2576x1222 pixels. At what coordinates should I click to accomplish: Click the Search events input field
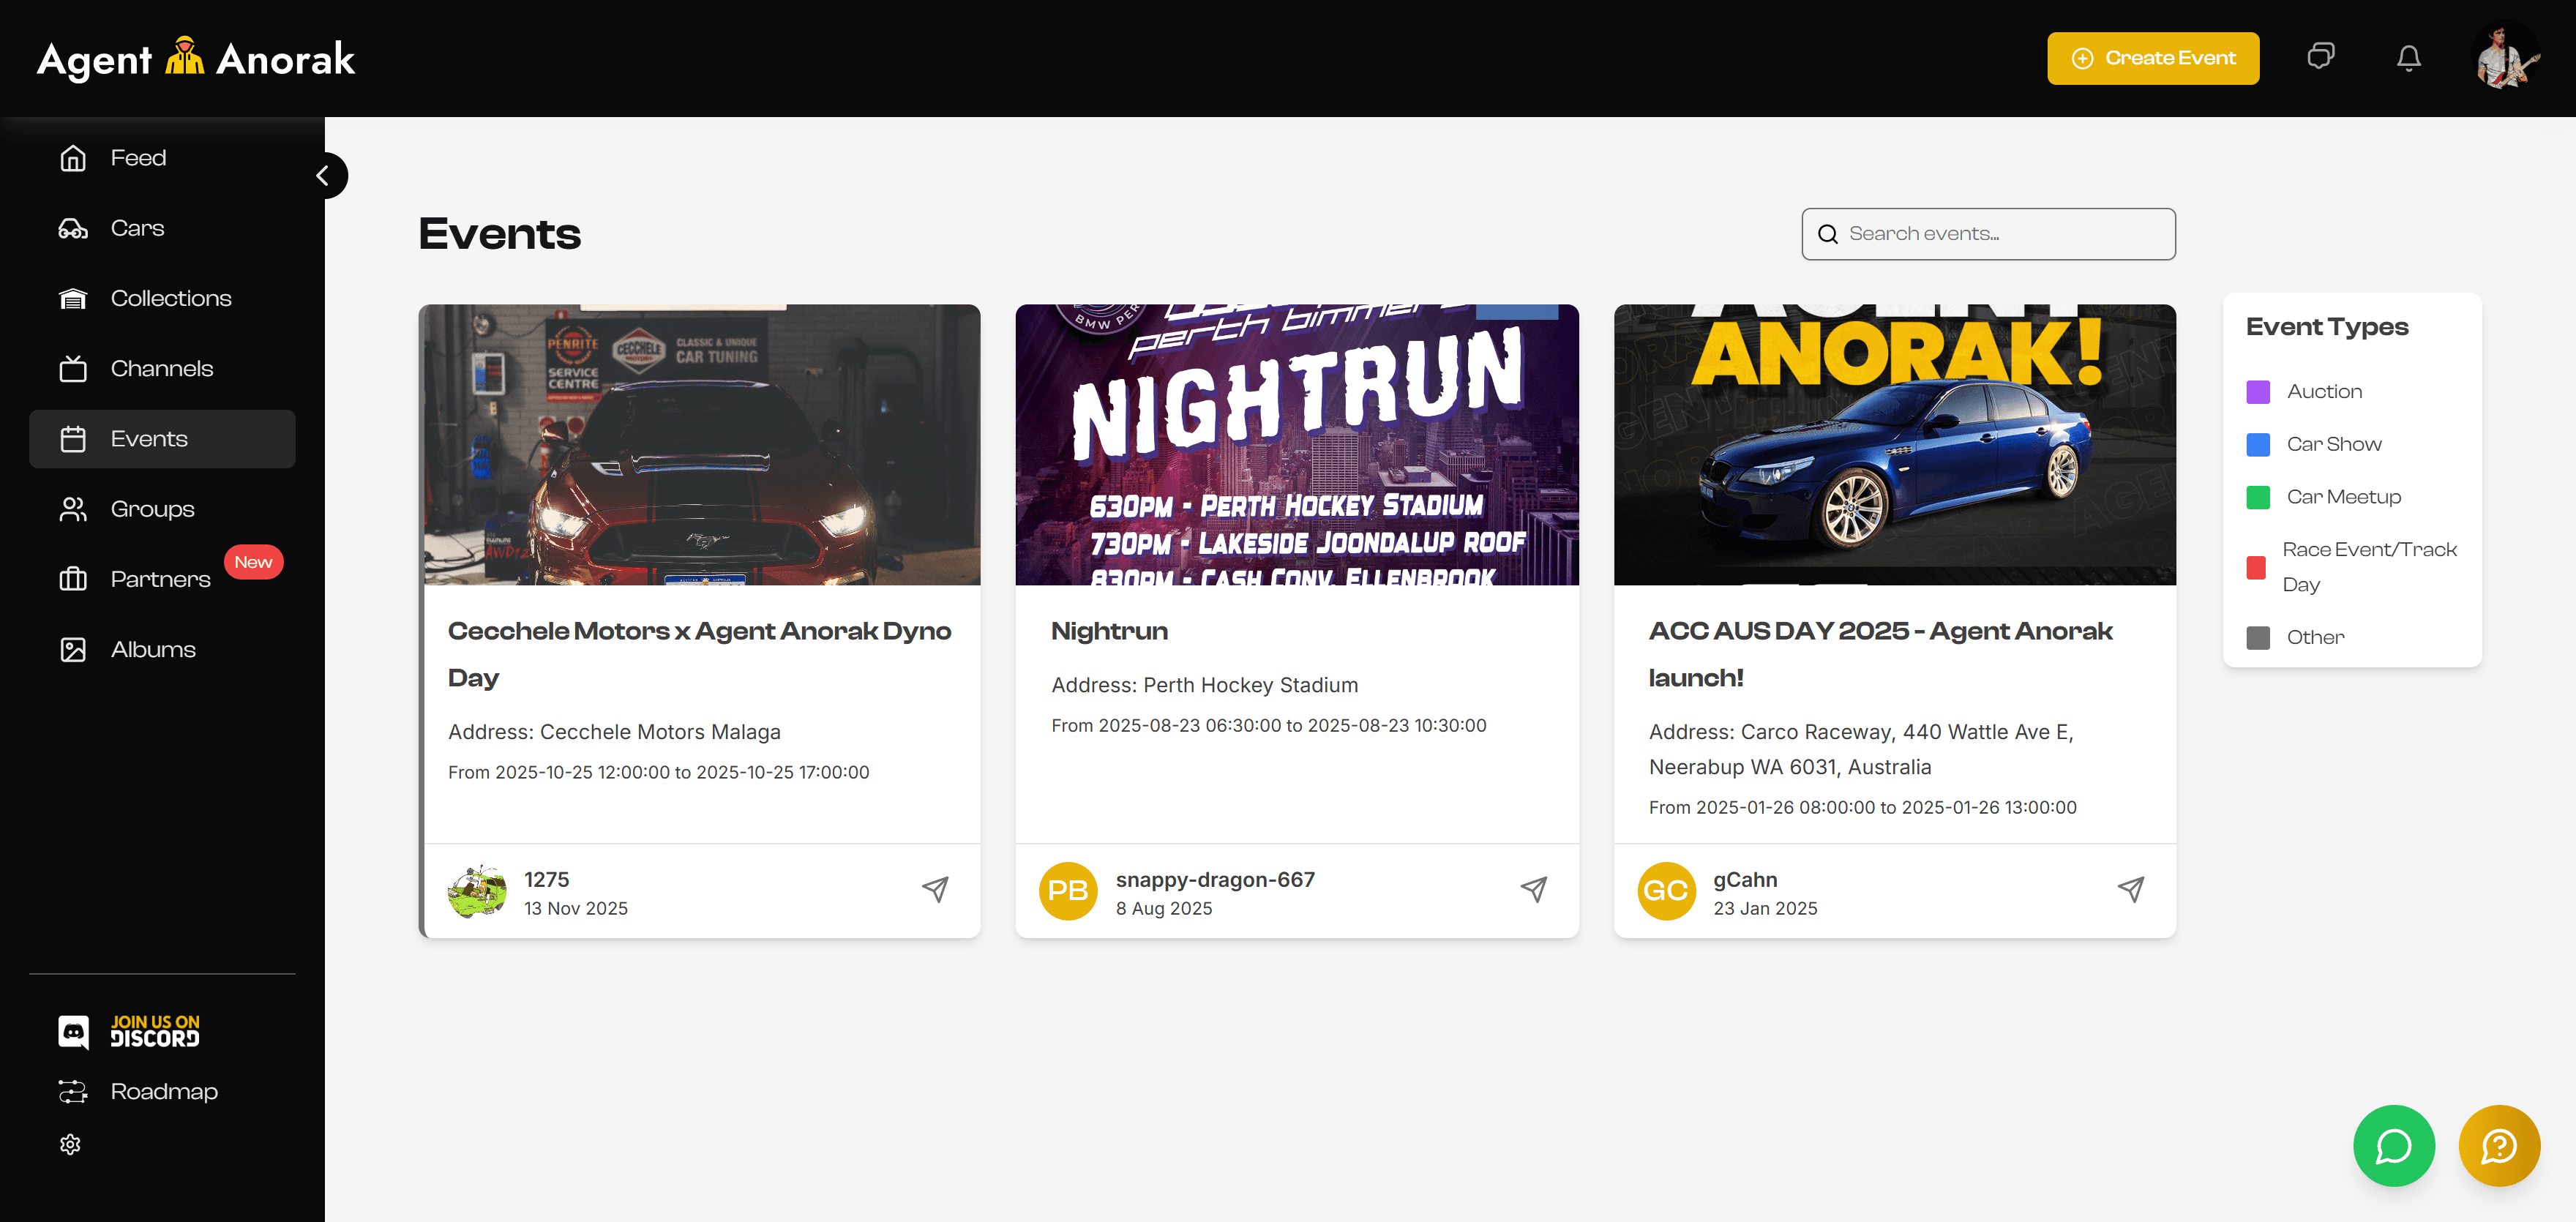[x=2004, y=234]
